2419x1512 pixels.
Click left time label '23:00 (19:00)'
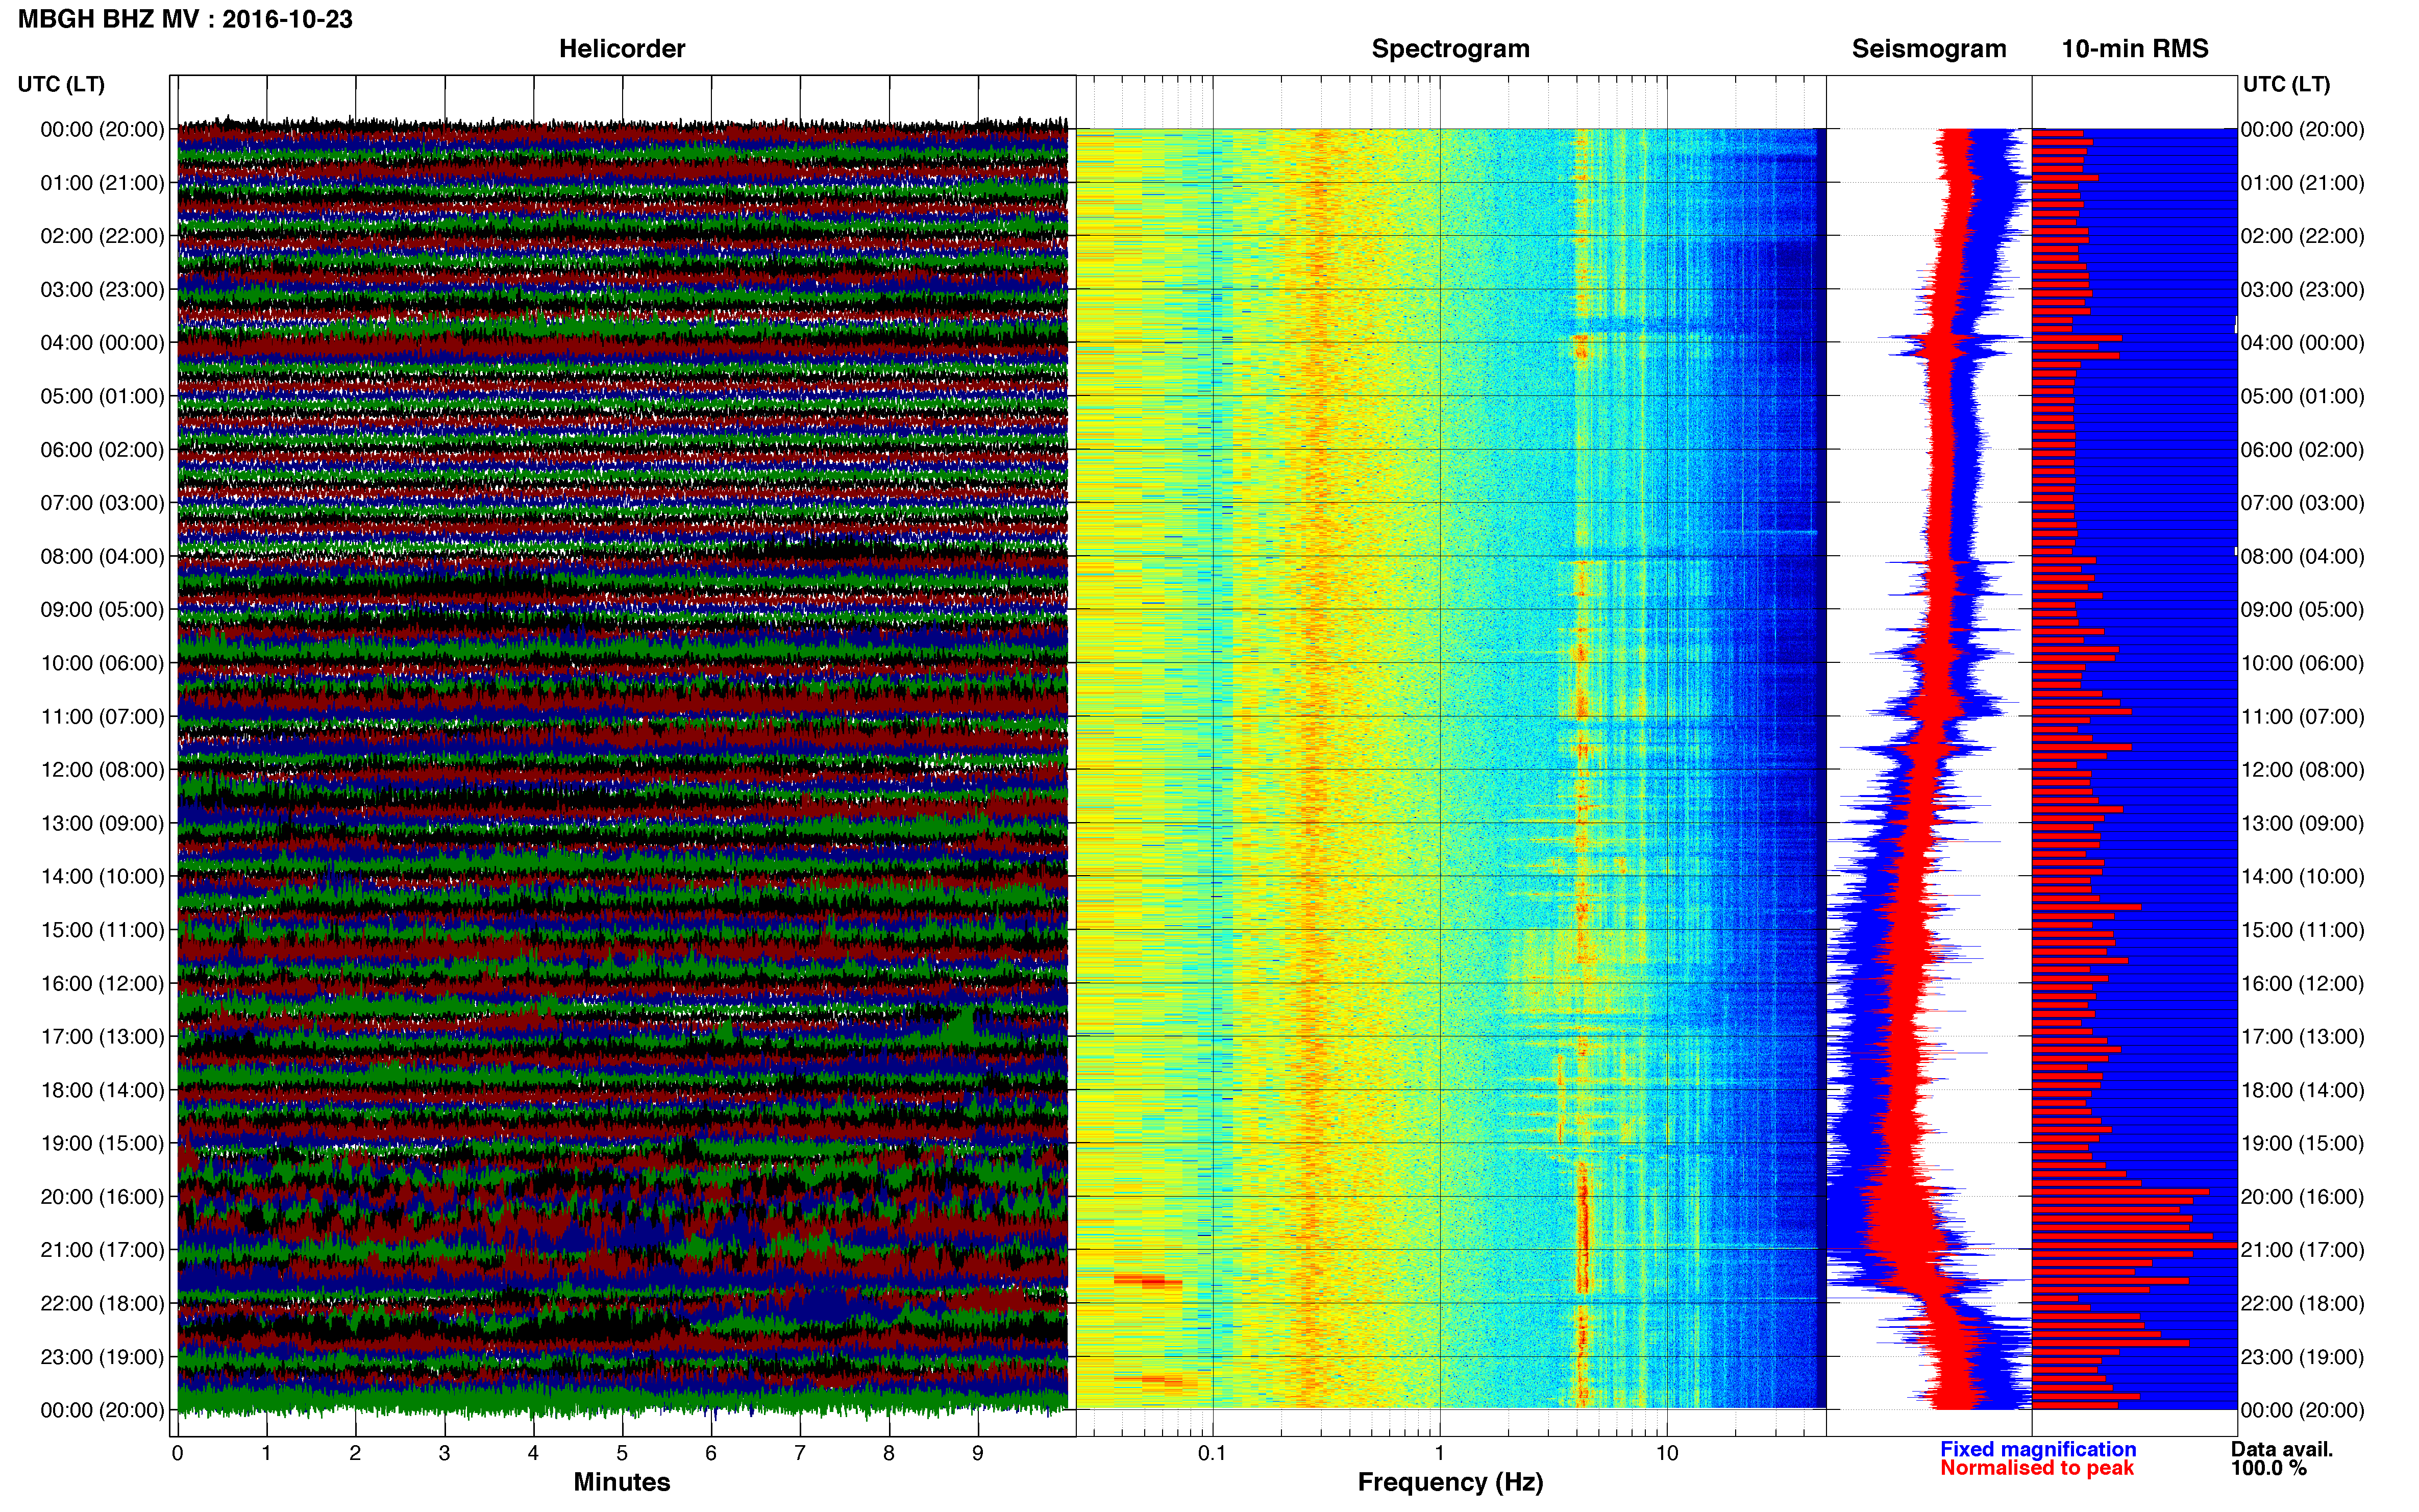[x=102, y=1357]
